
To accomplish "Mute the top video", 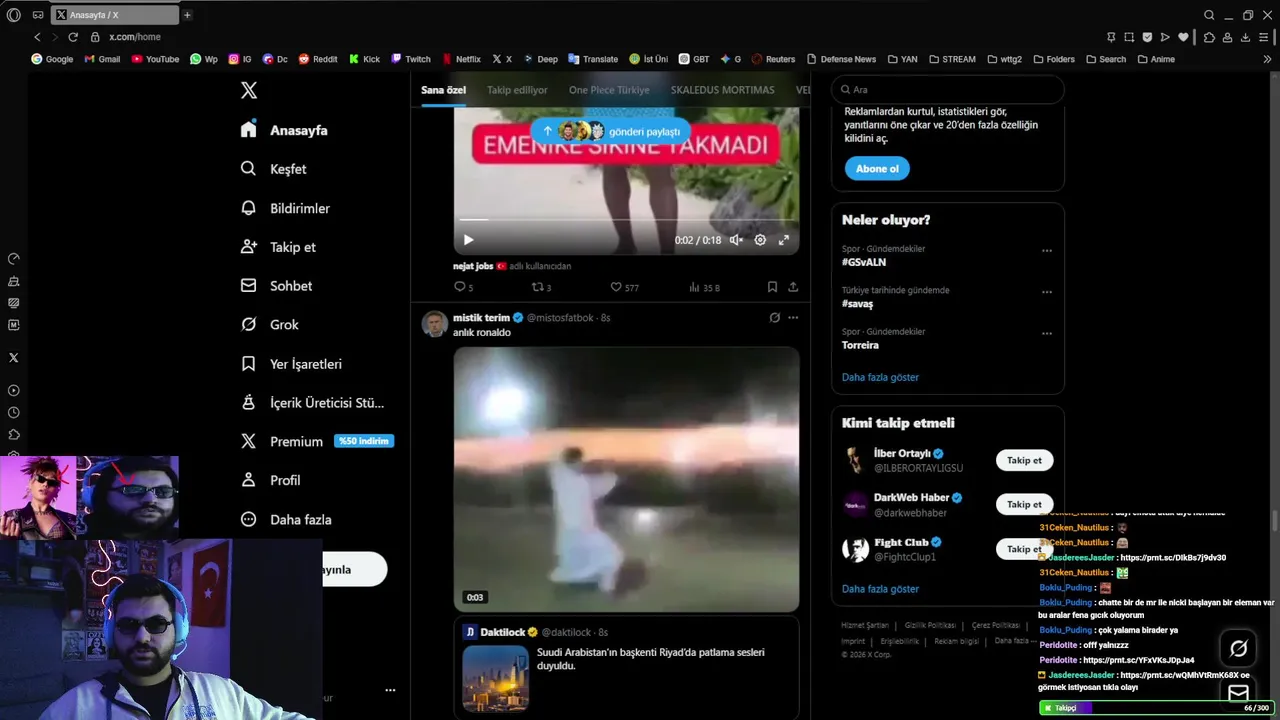I will point(736,240).
